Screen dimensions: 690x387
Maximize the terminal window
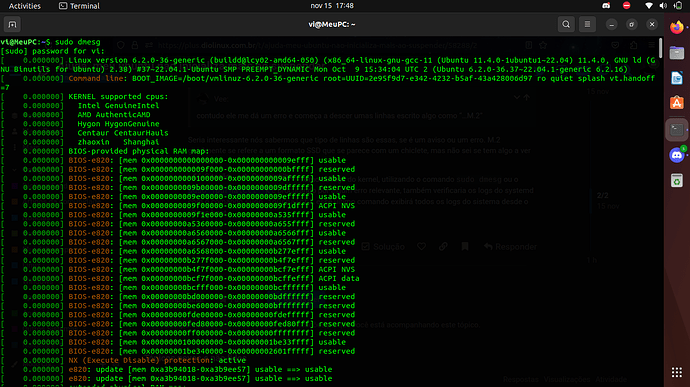tap(631, 25)
